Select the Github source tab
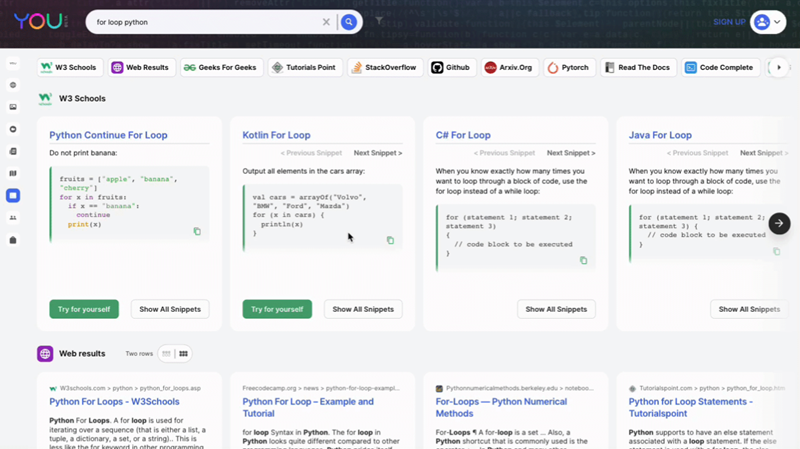The image size is (800, 449). point(450,68)
